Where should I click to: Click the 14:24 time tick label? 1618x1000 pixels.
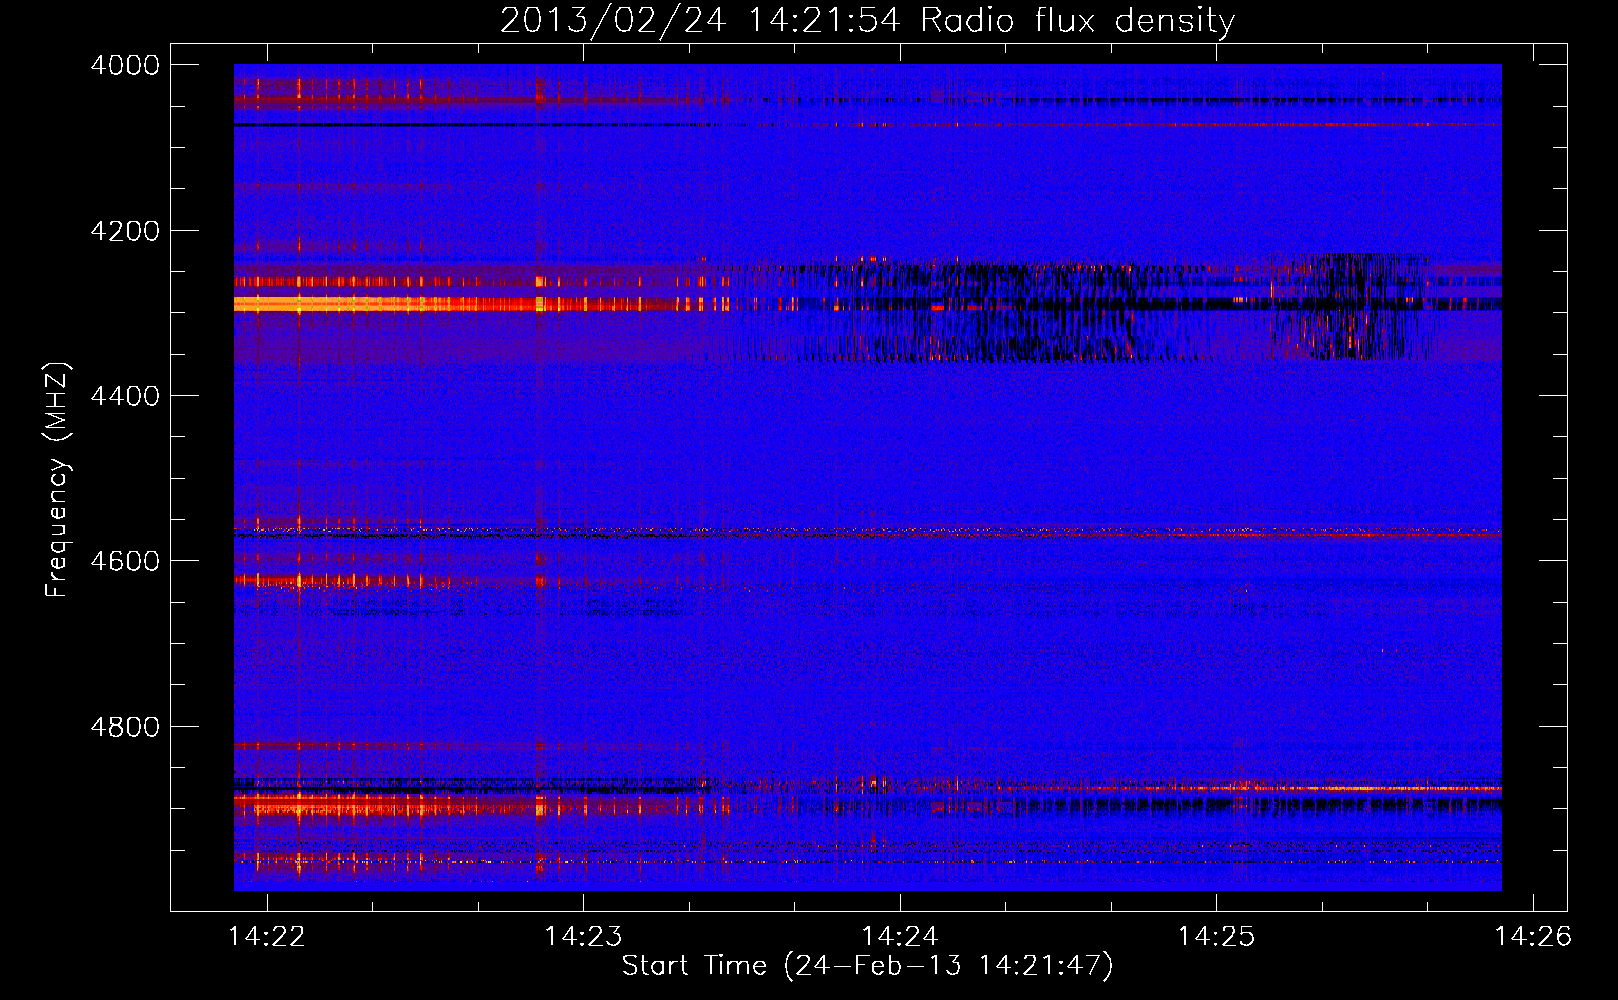coord(900,936)
